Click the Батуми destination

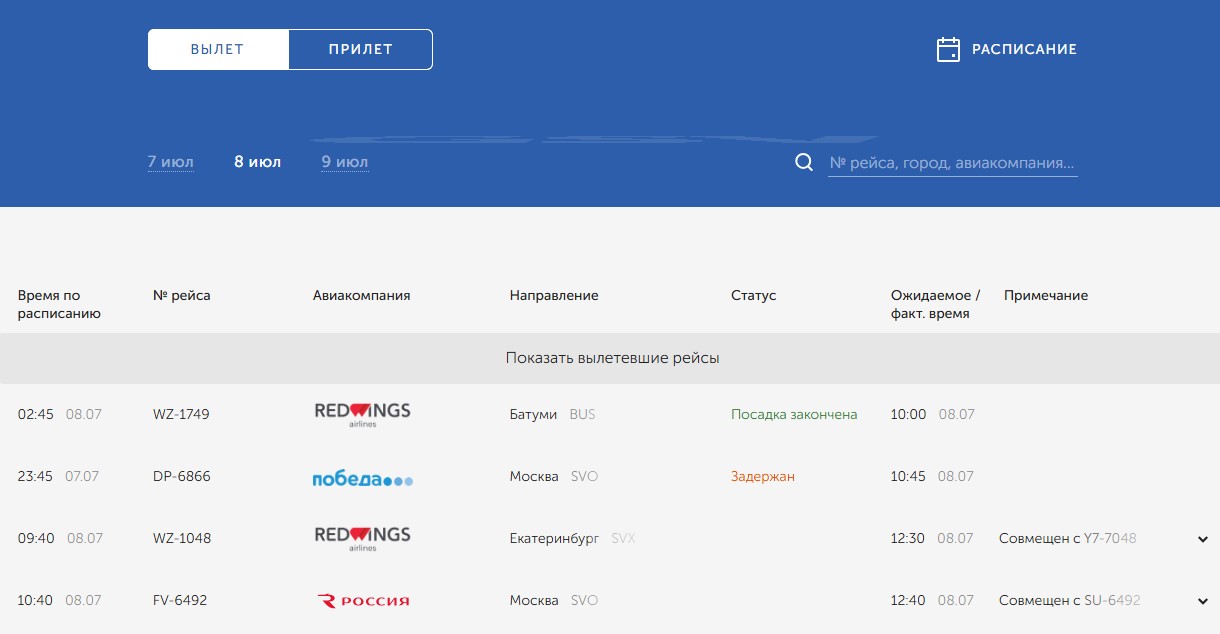(533, 414)
